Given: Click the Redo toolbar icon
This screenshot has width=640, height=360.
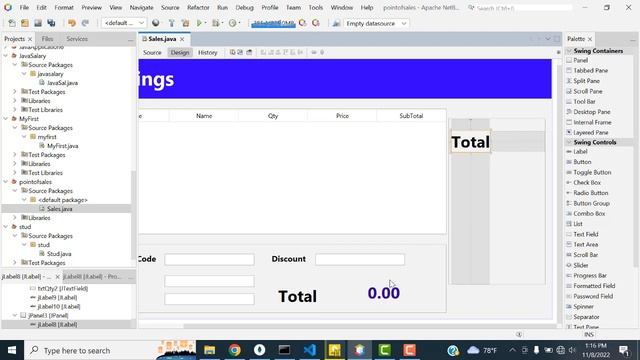Looking at the screenshot, I should pyautogui.click(x=85, y=23).
